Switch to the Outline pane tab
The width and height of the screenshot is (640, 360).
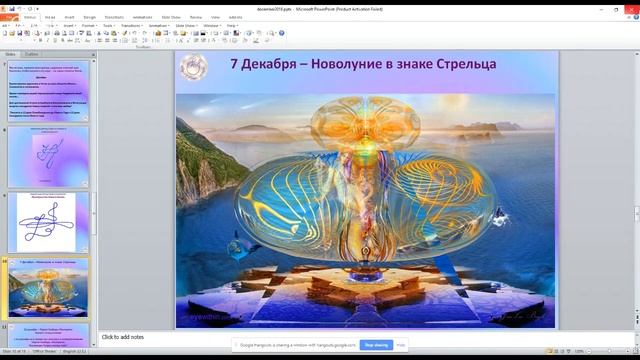pyautogui.click(x=32, y=54)
